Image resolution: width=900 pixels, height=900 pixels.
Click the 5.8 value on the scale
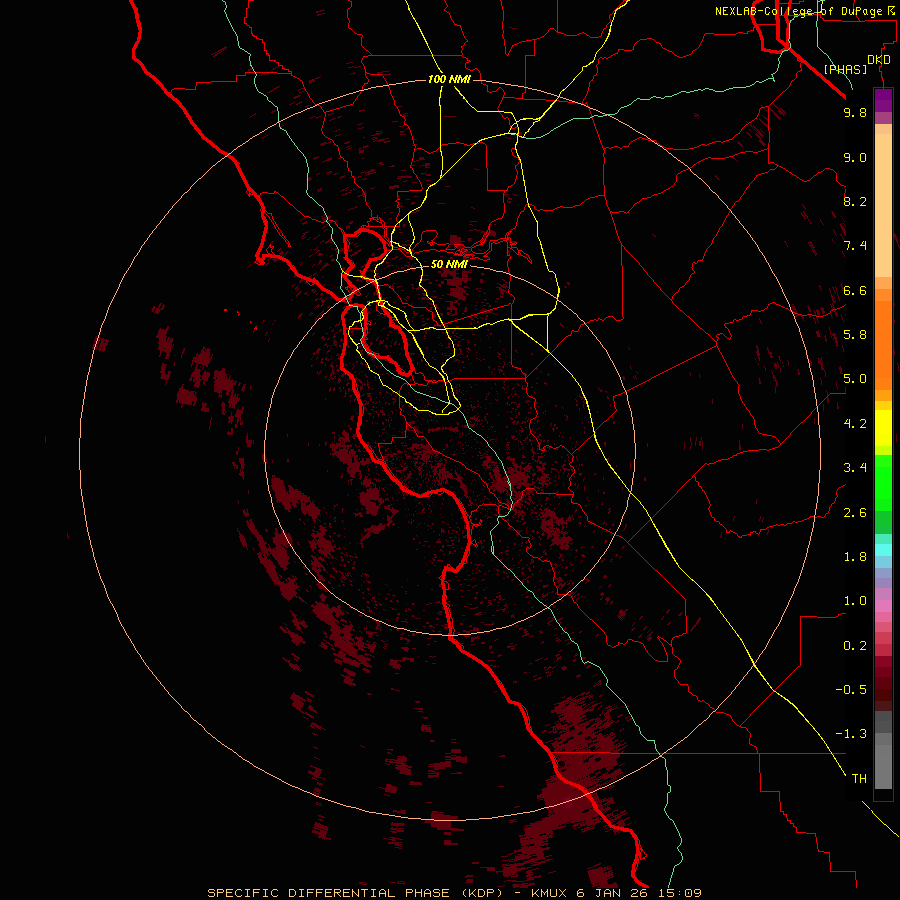(855, 335)
